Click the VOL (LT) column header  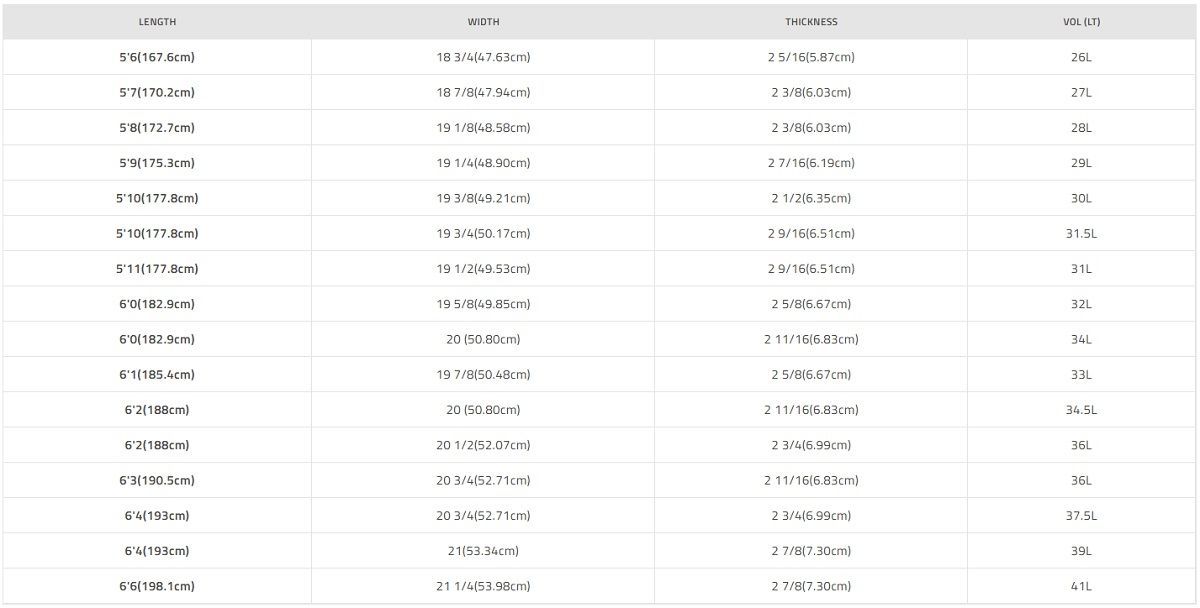[1081, 22]
